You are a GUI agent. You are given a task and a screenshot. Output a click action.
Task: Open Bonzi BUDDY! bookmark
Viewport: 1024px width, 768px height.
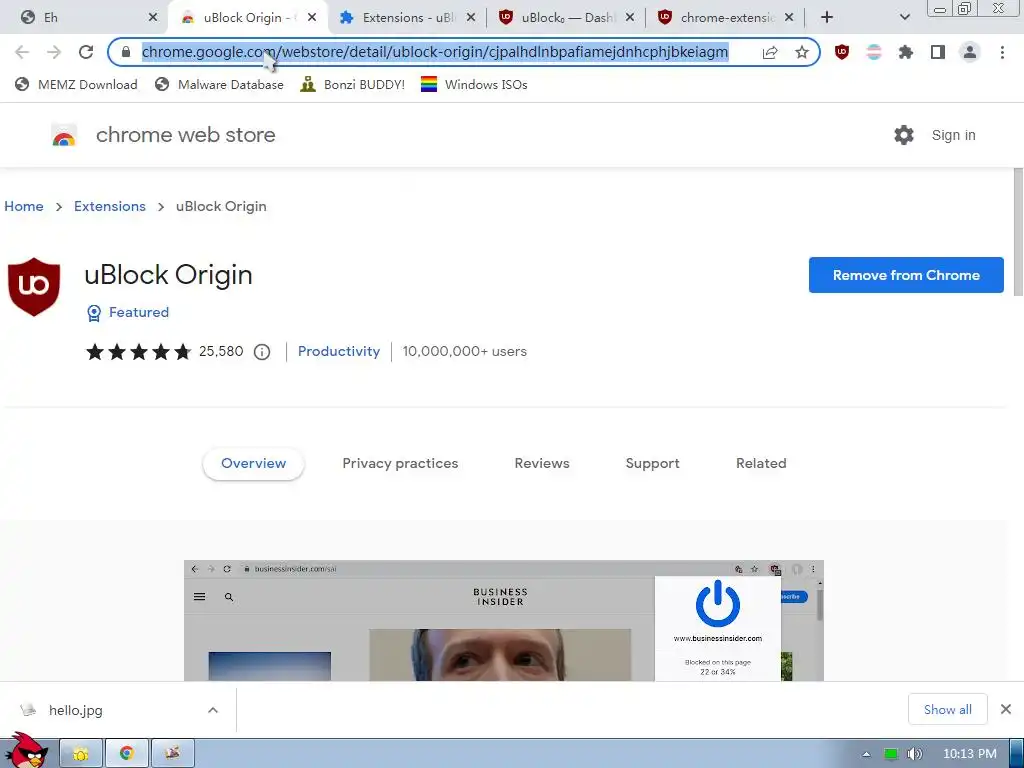(353, 85)
